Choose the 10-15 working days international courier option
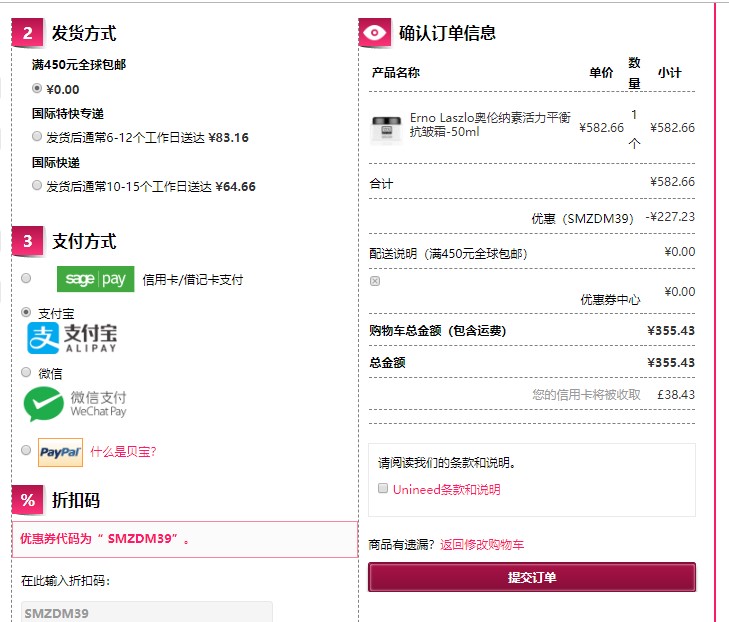The image size is (729, 622). tap(37, 185)
